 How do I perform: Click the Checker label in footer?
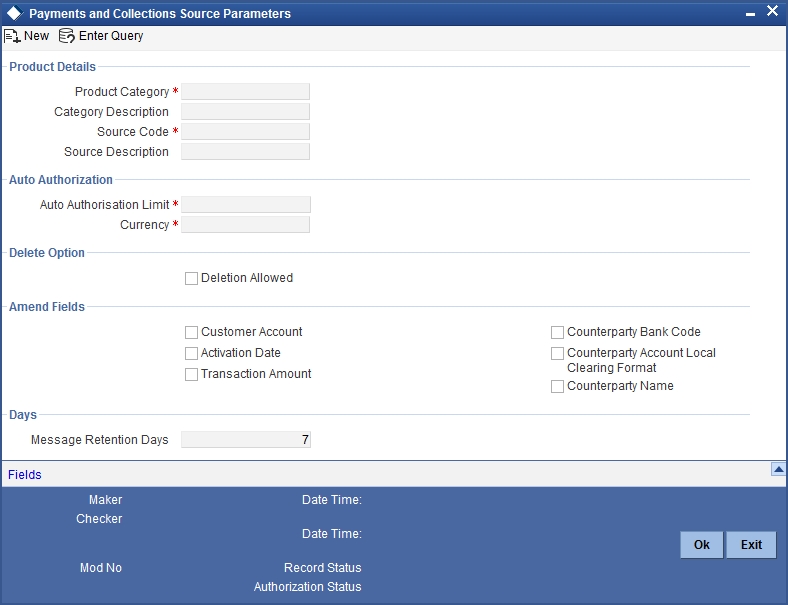tap(99, 519)
